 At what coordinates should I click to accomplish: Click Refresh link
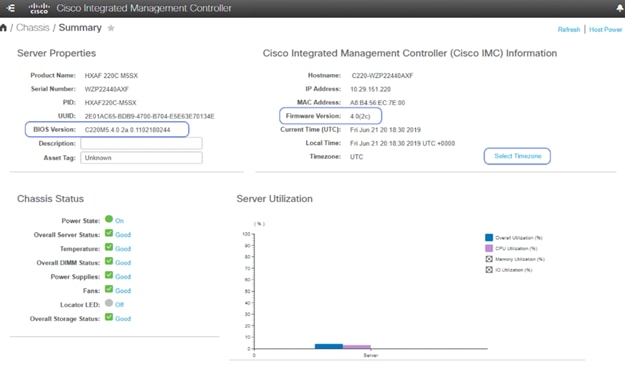pyautogui.click(x=569, y=30)
